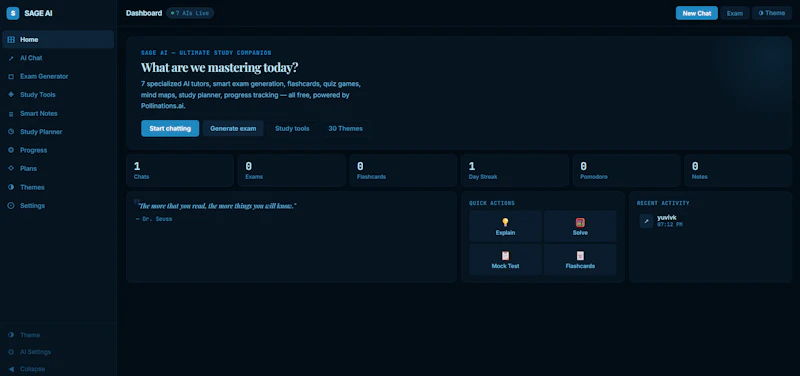Click the Plans sidebar icon

click(x=11, y=168)
